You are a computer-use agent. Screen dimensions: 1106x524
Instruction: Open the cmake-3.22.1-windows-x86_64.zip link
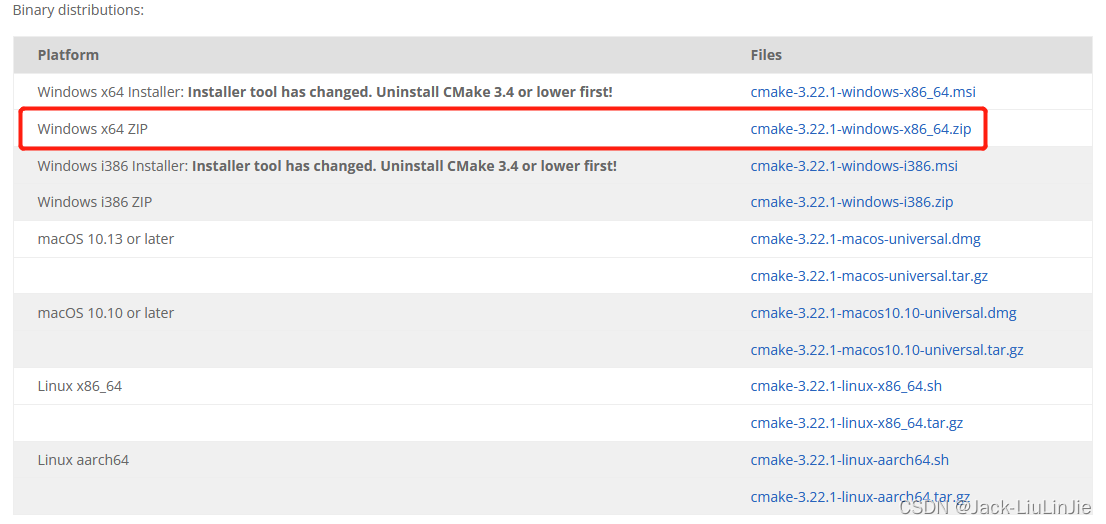(861, 129)
